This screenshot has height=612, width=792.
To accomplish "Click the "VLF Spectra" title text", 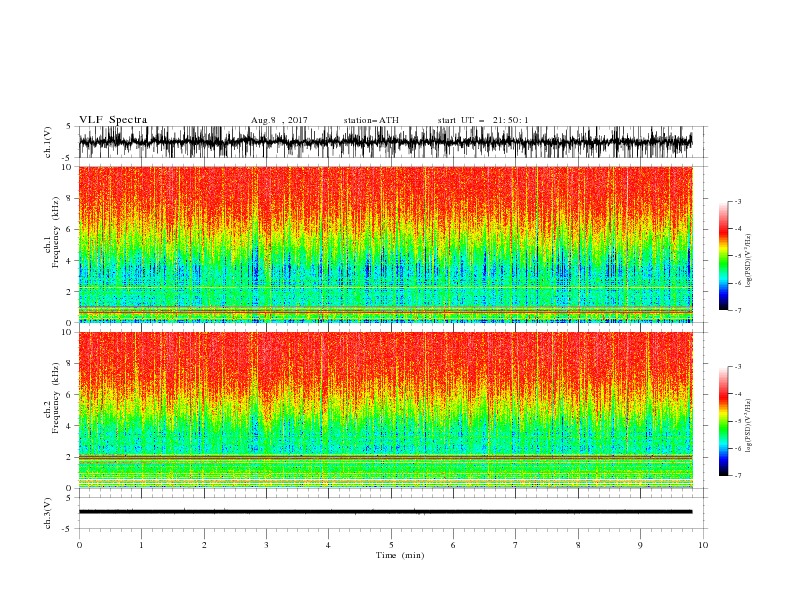I will (113, 120).
